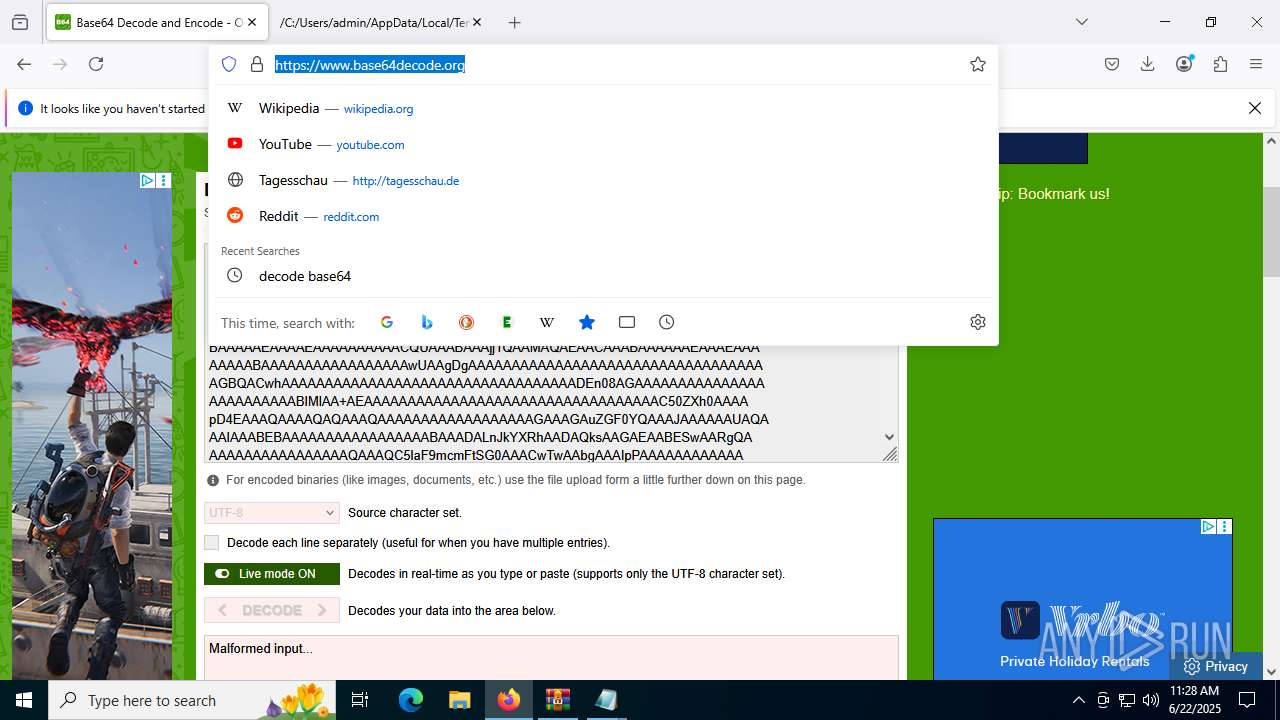The height and width of the screenshot is (720, 1280).
Task: Open WinRAR from the taskbar
Action: pyautogui.click(x=557, y=700)
